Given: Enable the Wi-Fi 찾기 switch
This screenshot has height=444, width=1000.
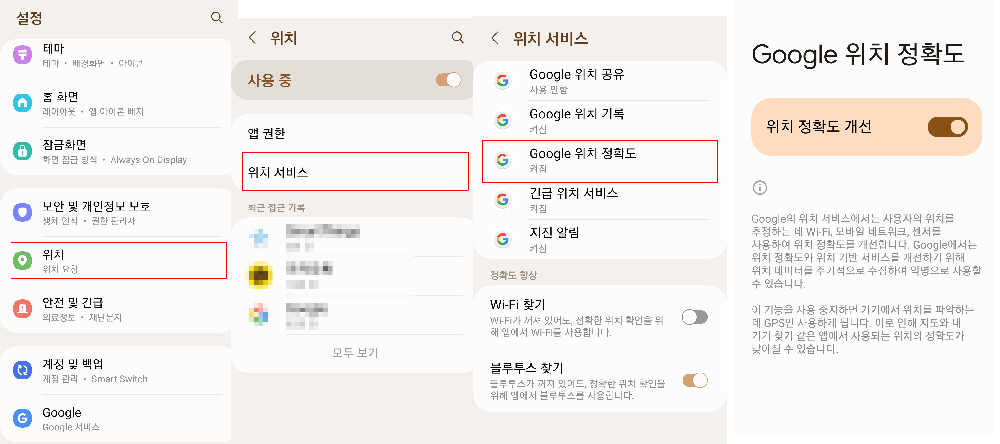Looking at the screenshot, I should 695,317.
